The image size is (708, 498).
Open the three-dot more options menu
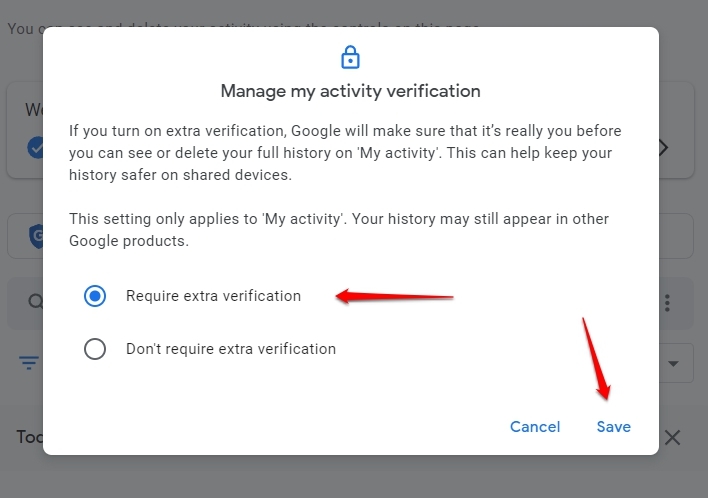[667, 303]
